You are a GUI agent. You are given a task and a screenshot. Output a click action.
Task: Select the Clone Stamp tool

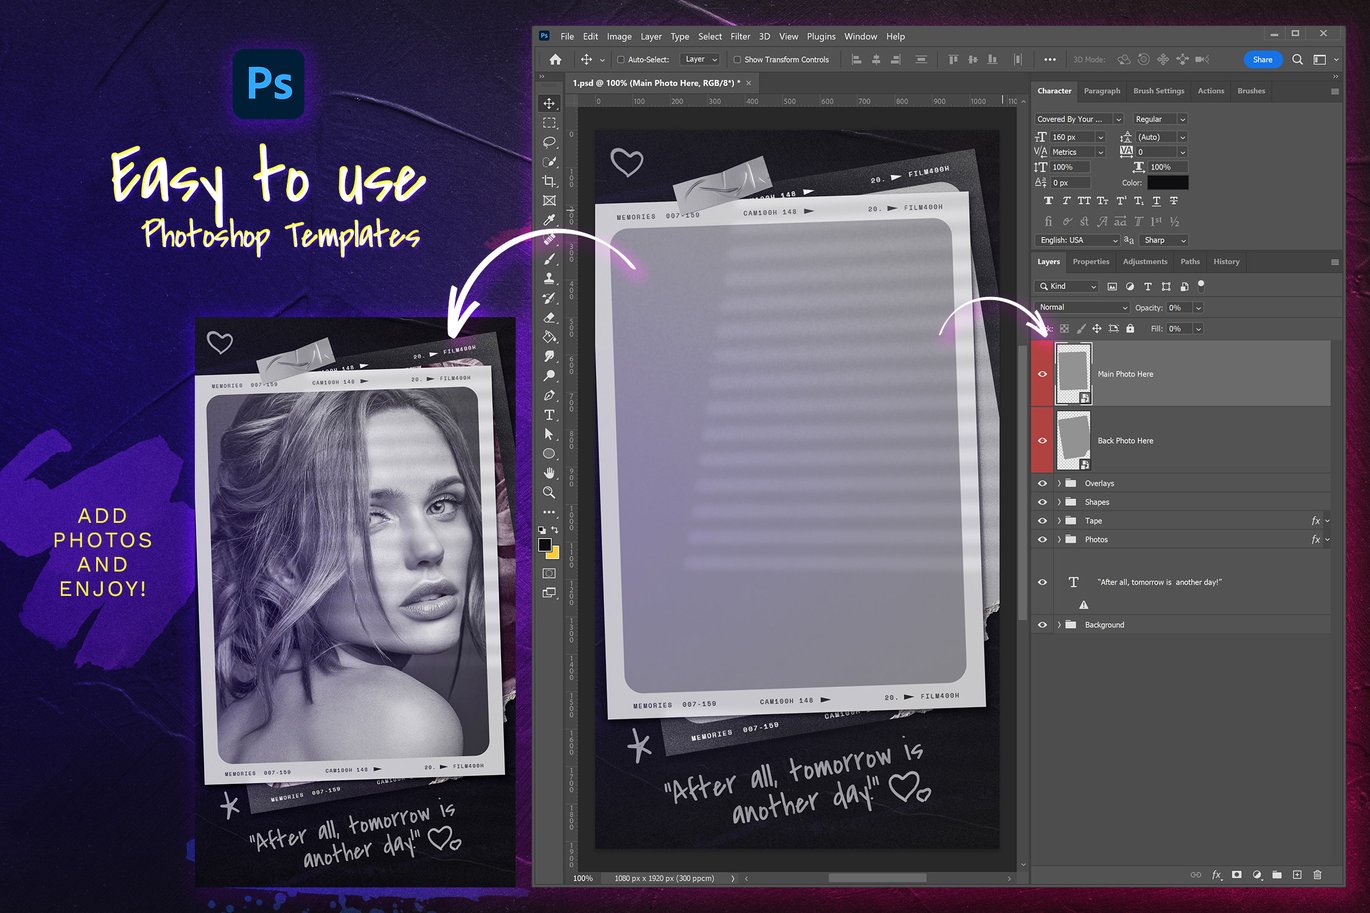pos(549,279)
